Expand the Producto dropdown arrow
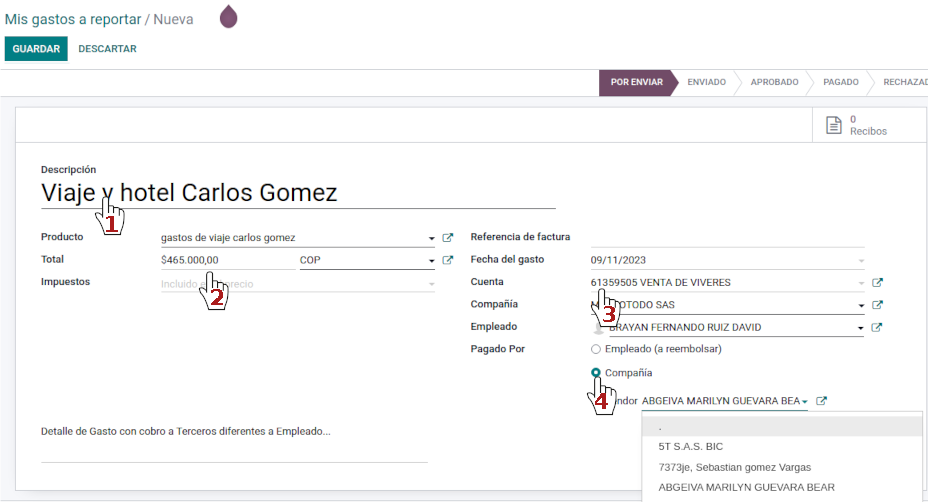 pyautogui.click(x=432, y=238)
